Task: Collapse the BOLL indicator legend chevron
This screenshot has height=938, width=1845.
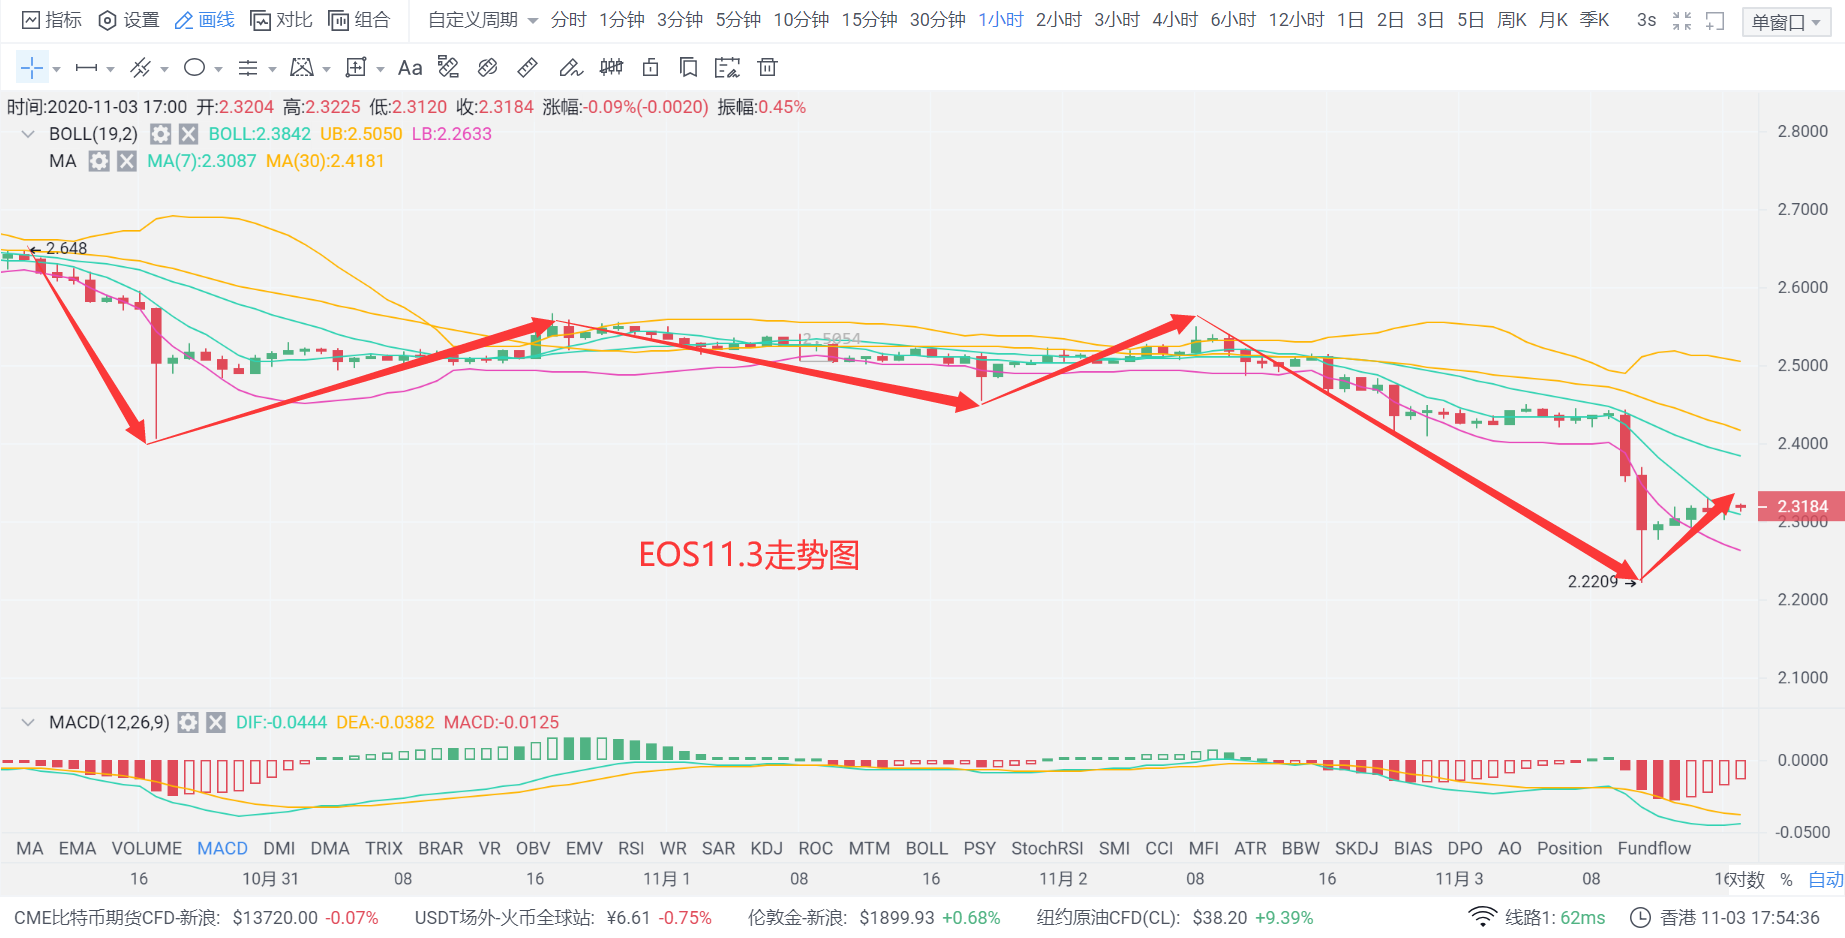Action: (28, 134)
